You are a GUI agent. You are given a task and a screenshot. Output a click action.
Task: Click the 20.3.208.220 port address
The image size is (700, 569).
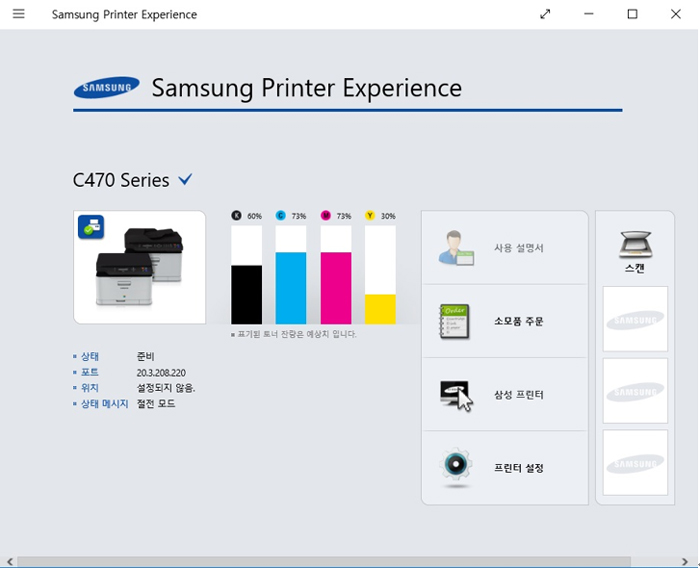tap(161, 373)
